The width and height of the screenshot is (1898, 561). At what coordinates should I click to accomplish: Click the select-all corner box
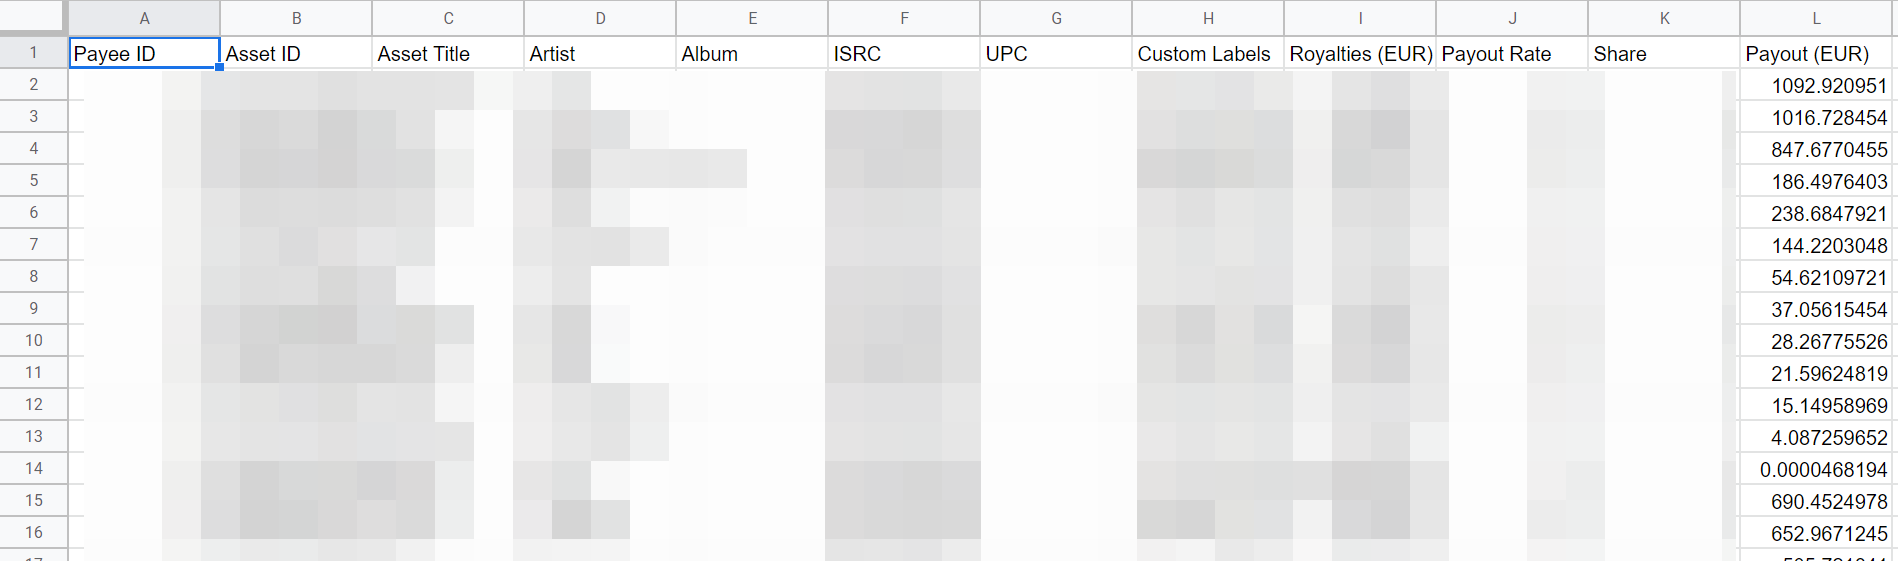click(x=33, y=17)
